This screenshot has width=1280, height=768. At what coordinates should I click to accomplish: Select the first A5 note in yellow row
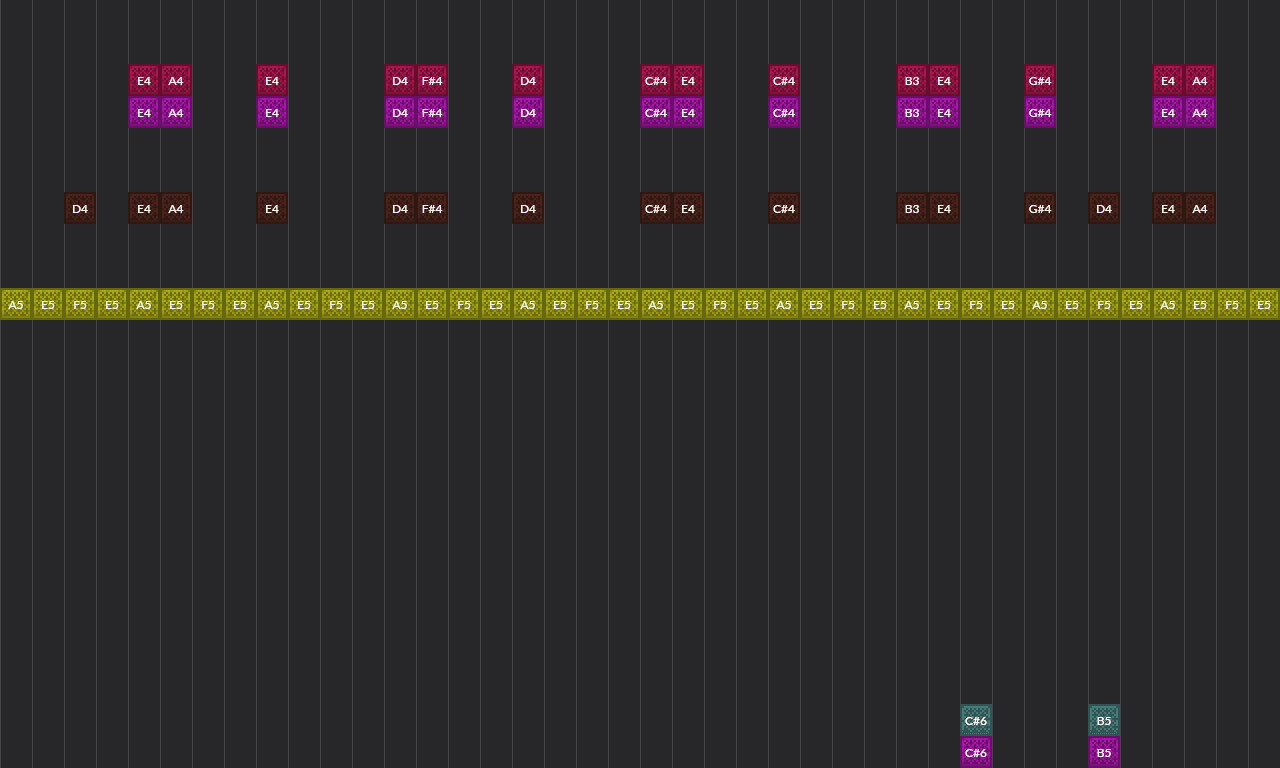pyautogui.click(x=16, y=304)
